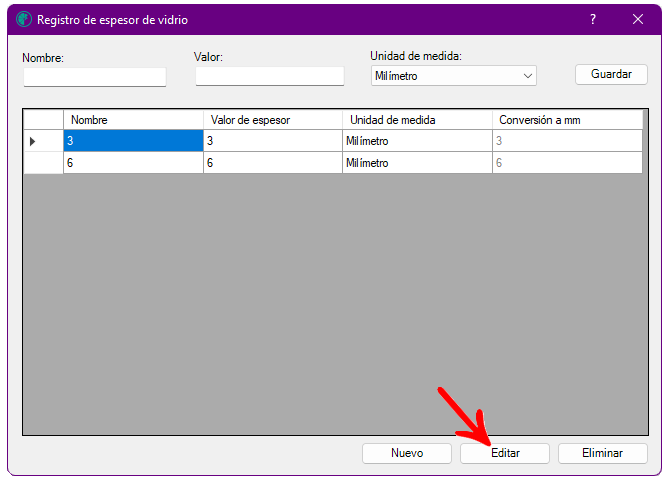Select Conversión a mm cell 3

[567, 141]
